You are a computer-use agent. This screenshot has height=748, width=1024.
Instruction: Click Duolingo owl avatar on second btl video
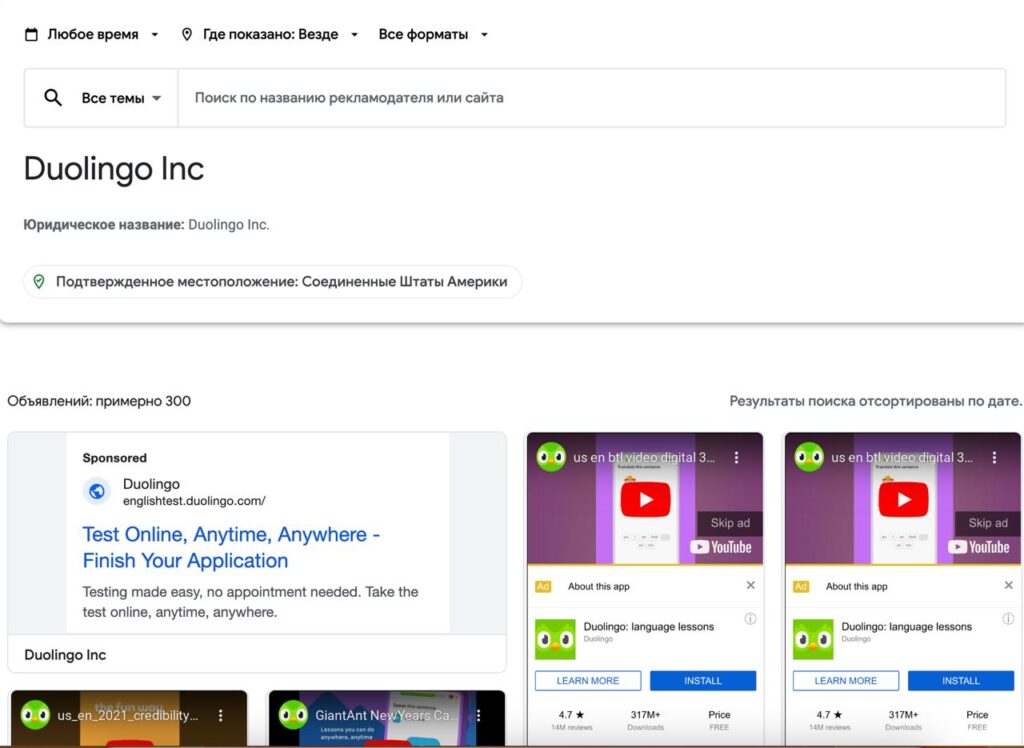[x=808, y=457]
